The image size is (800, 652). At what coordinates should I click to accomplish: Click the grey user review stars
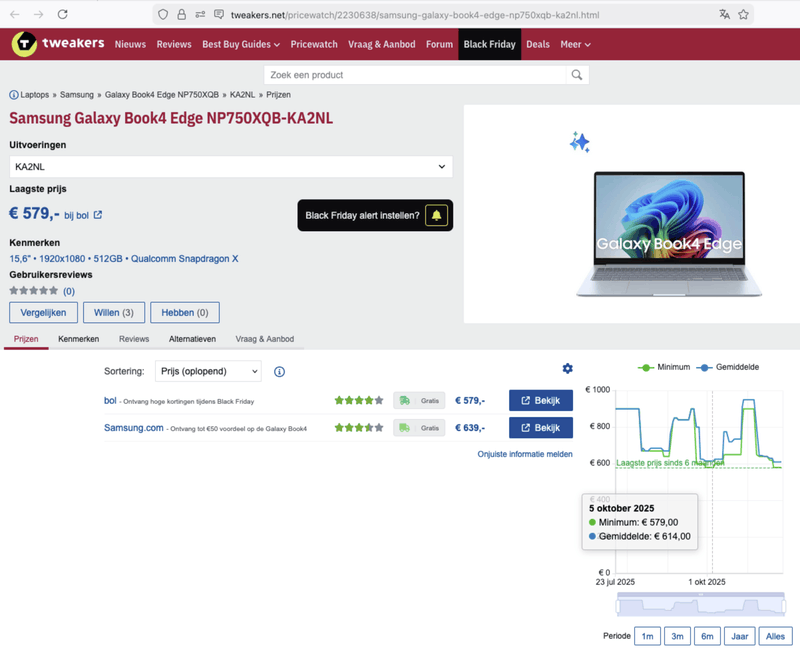point(34,291)
